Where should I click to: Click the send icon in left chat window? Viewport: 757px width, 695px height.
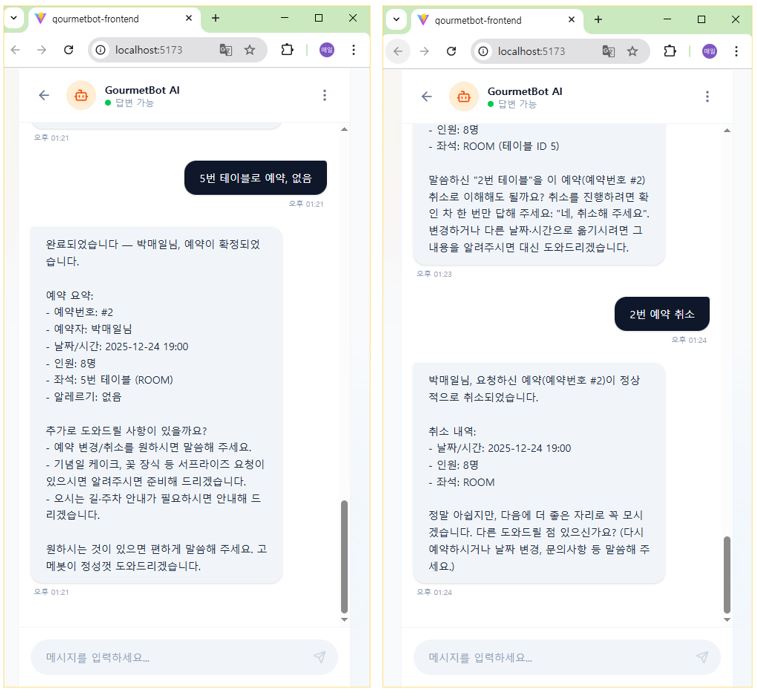pyautogui.click(x=320, y=657)
